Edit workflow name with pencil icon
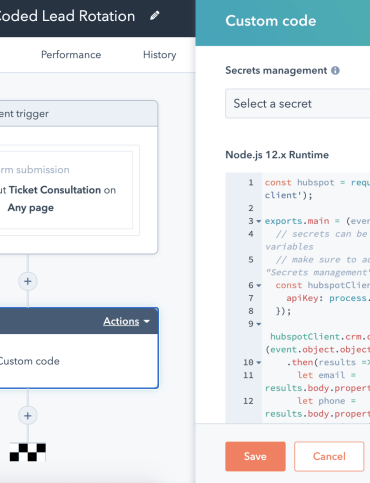Viewport: 370px width, 483px height. (154, 16)
